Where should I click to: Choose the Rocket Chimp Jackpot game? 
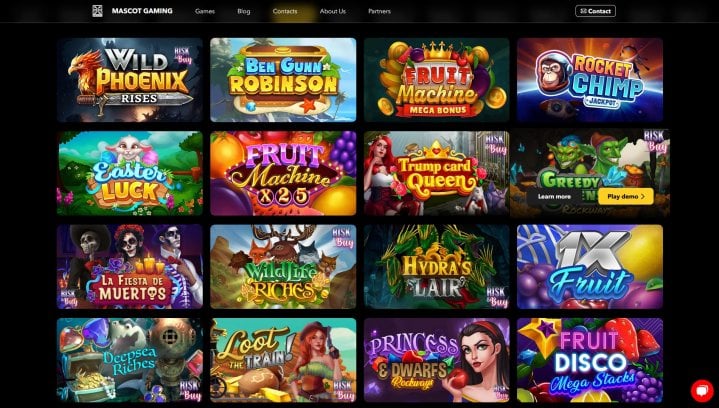[x=590, y=80]
